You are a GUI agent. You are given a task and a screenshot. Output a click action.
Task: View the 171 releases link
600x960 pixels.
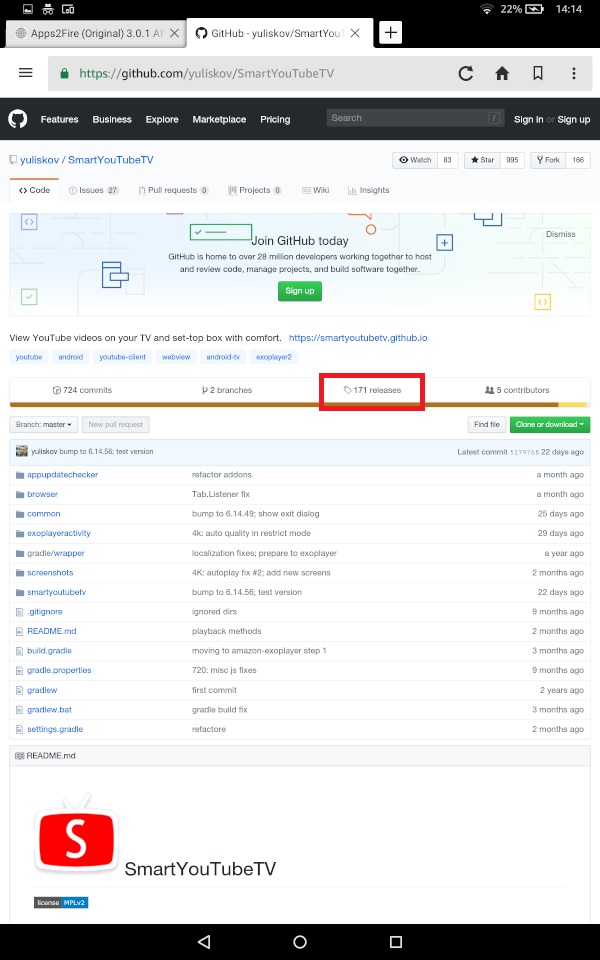pyautogui.click(x=372, y=390)
